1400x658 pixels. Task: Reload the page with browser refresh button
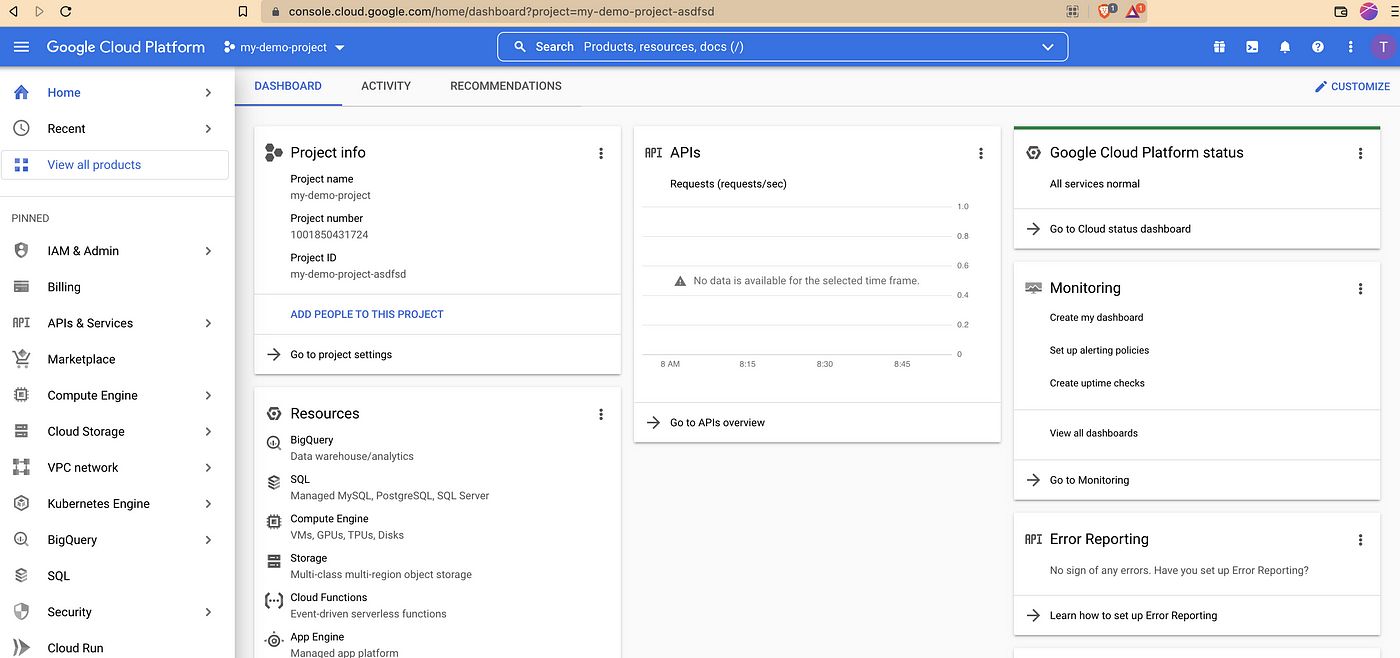66,12
